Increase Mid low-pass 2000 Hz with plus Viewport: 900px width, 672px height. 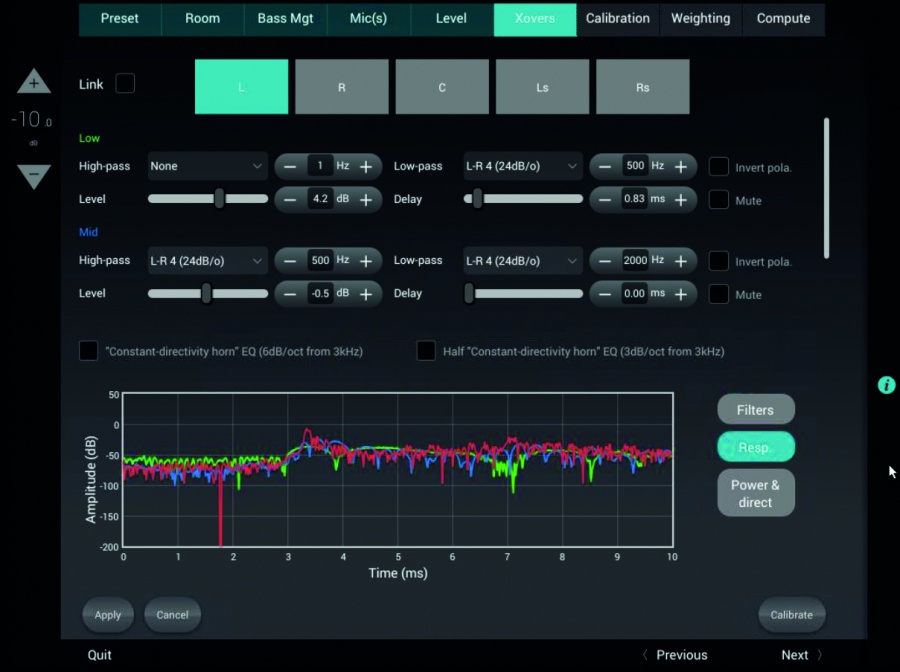pyautogui.click(x=681, y=261)
